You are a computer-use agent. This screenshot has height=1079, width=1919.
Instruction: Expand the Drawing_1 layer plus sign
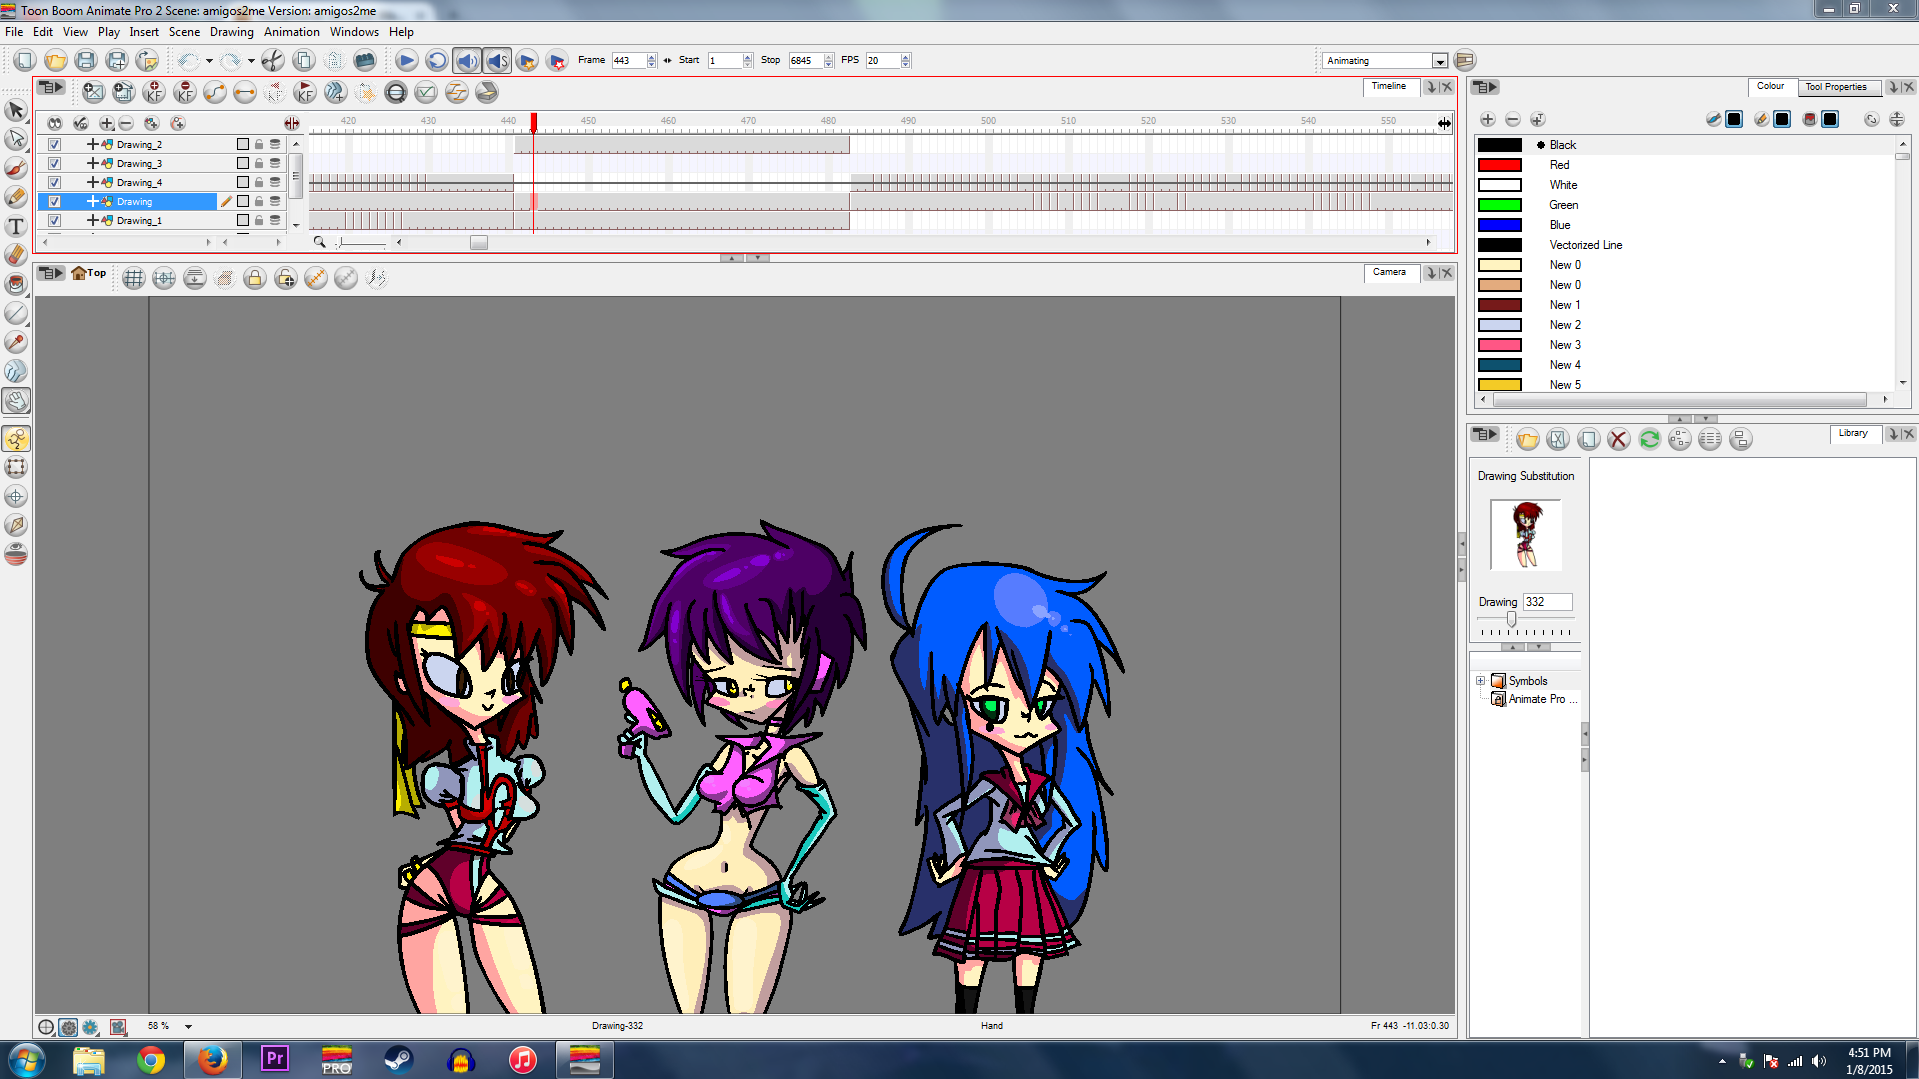point(92,220)
